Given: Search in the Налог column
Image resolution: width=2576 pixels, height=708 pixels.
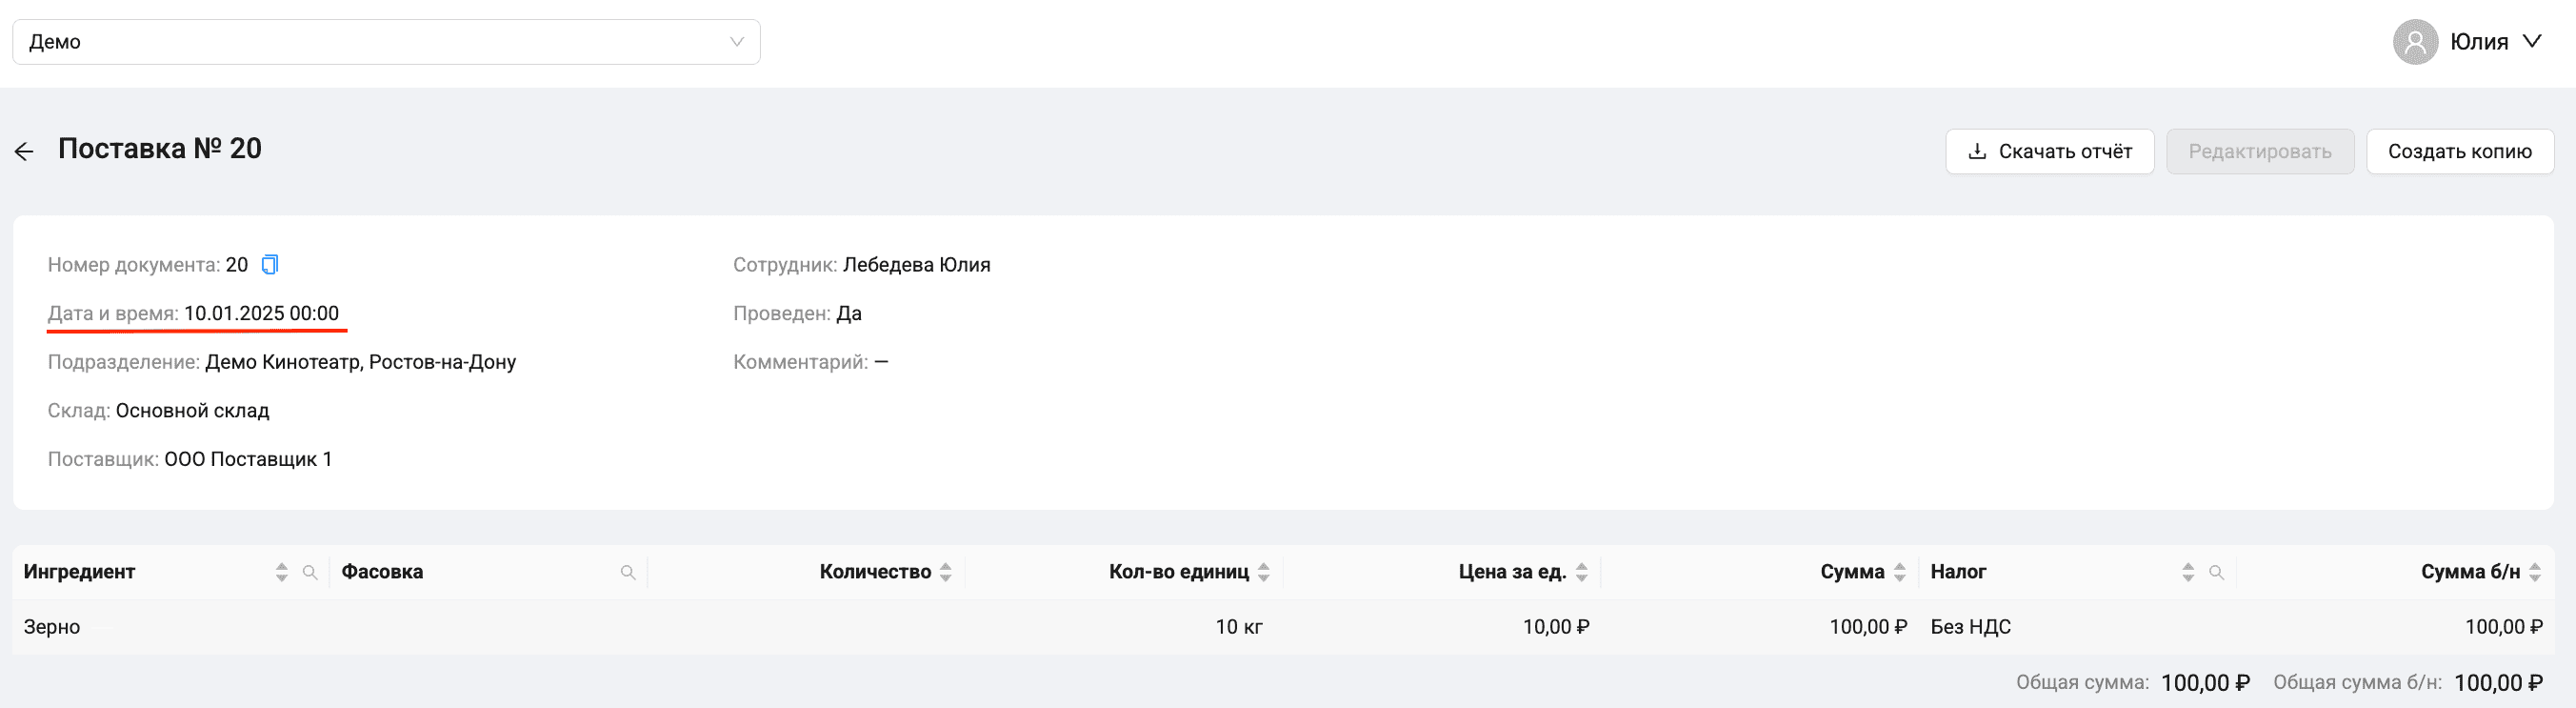Looking at the screenshot, I should (2216, 572).
